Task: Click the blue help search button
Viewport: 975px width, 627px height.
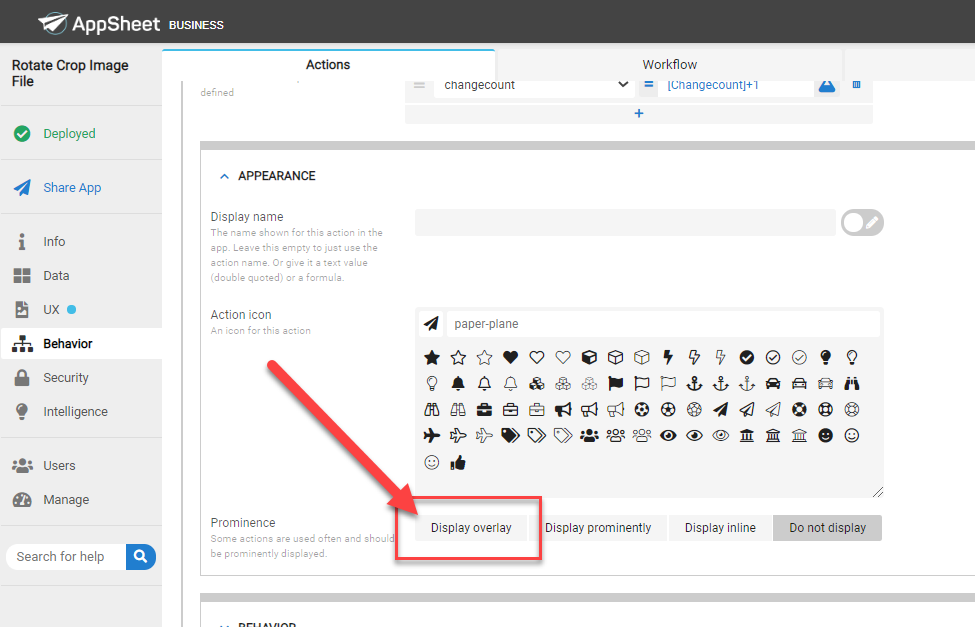Action: tap(141, 557)
